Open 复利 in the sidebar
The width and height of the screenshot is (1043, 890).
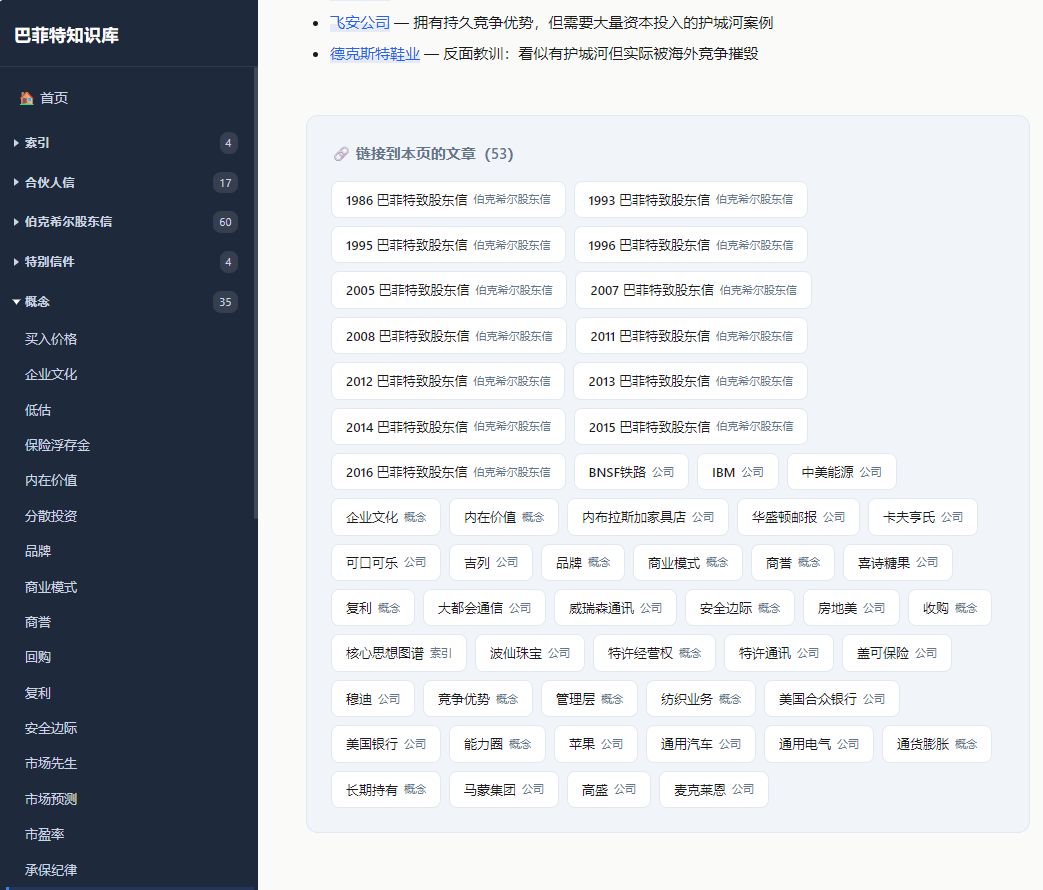[x=38, y=693]
